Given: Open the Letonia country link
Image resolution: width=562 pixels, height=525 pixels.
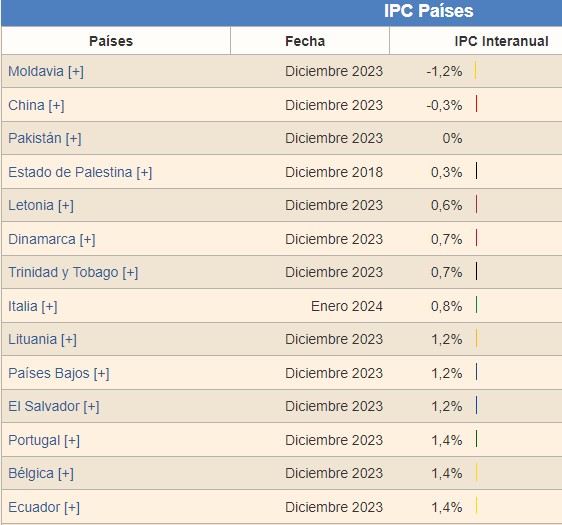Looking at the screenshot, I should coord(31,205).
